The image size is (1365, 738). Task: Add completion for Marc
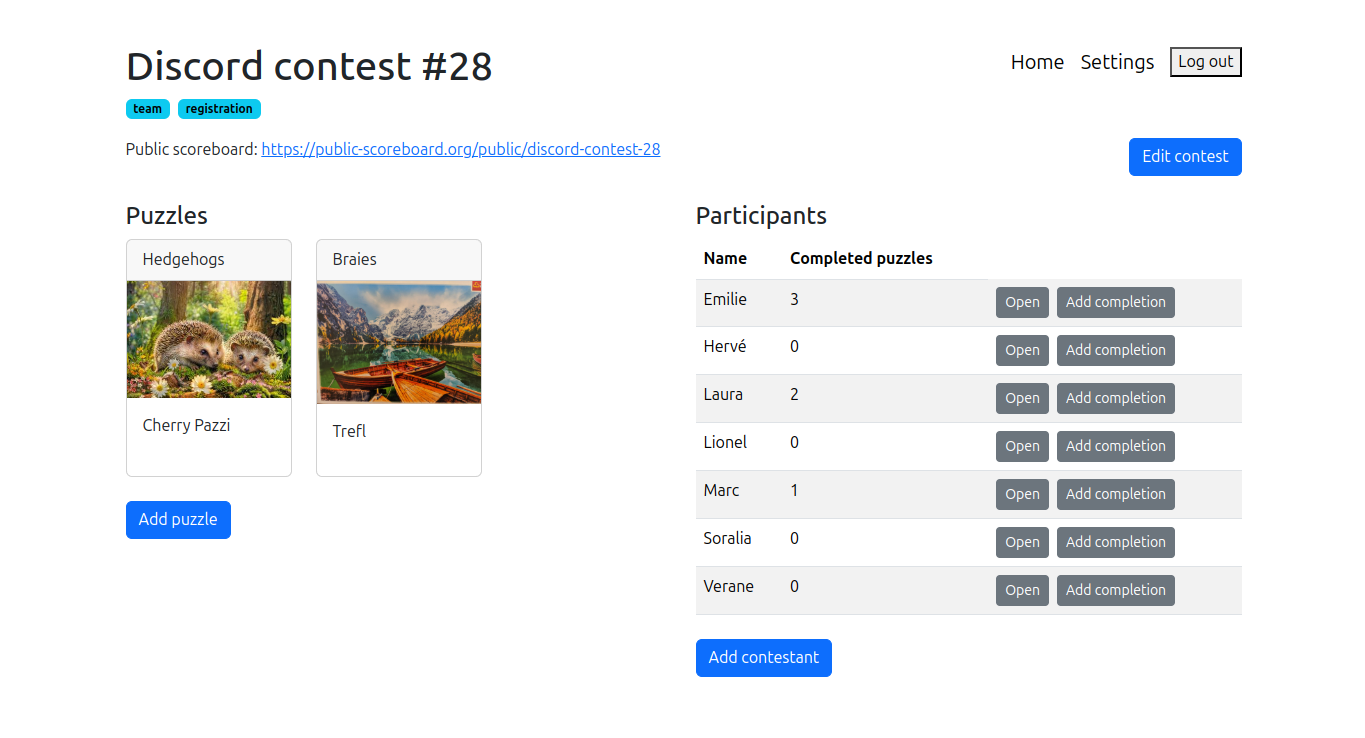[x=1116, y=495]
